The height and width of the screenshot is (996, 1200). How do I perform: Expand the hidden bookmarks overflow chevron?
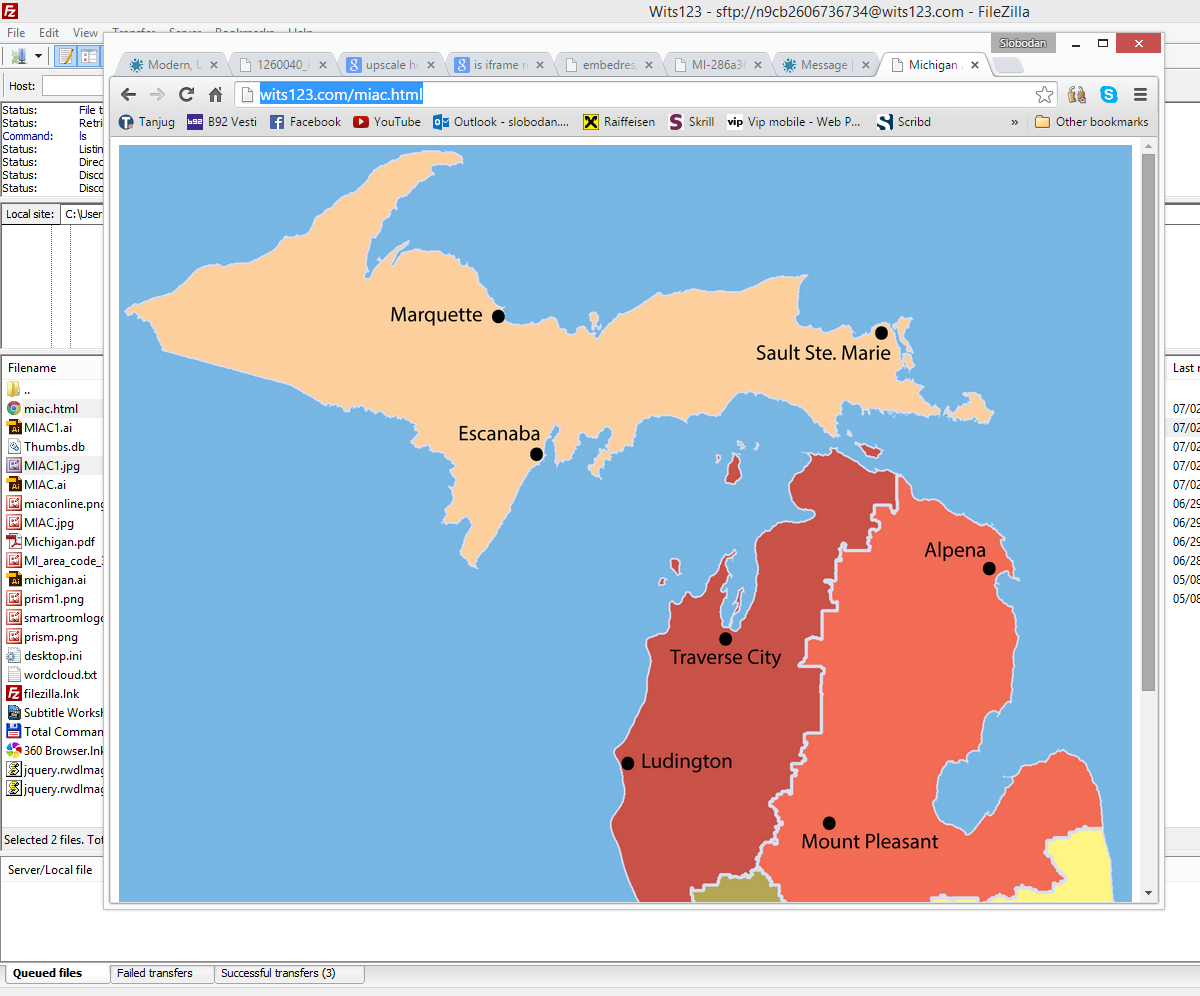point(1015,122)
